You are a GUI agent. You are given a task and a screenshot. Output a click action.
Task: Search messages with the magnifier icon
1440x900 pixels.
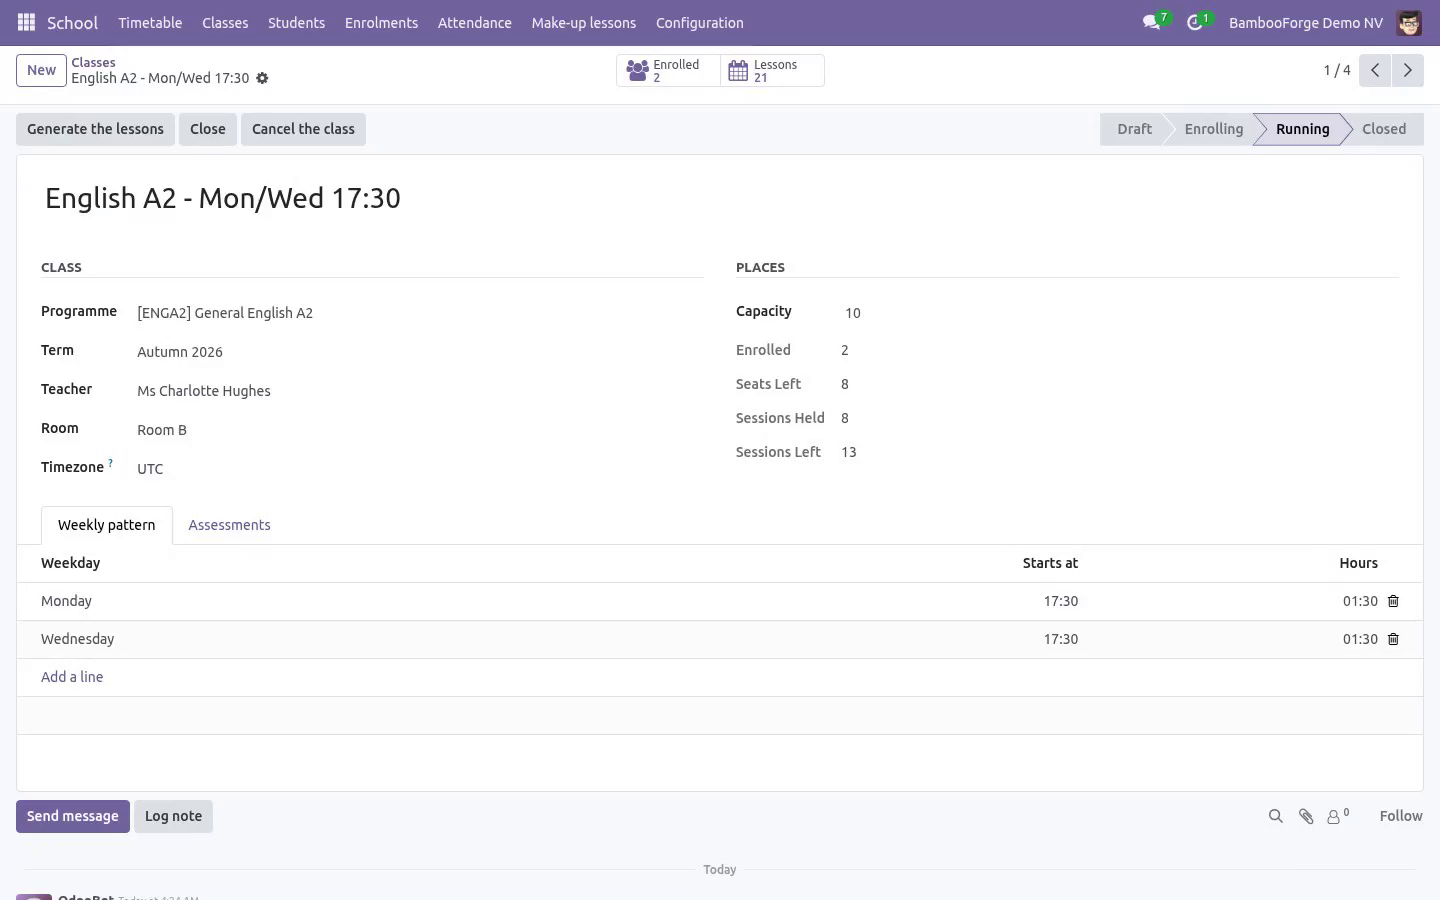click(x=1275, y=816)
